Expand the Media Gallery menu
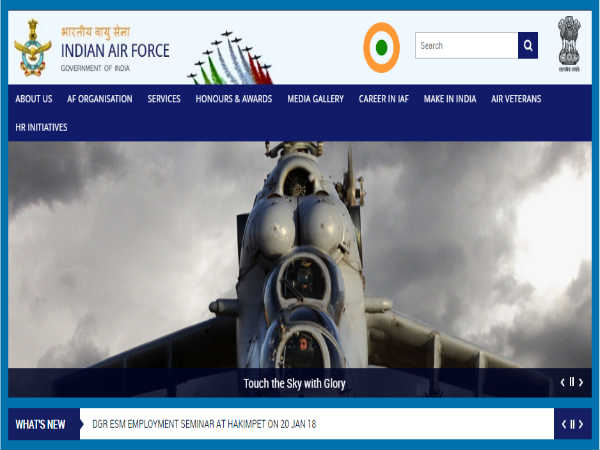600x450 pixels. click(x=315, y=99)
